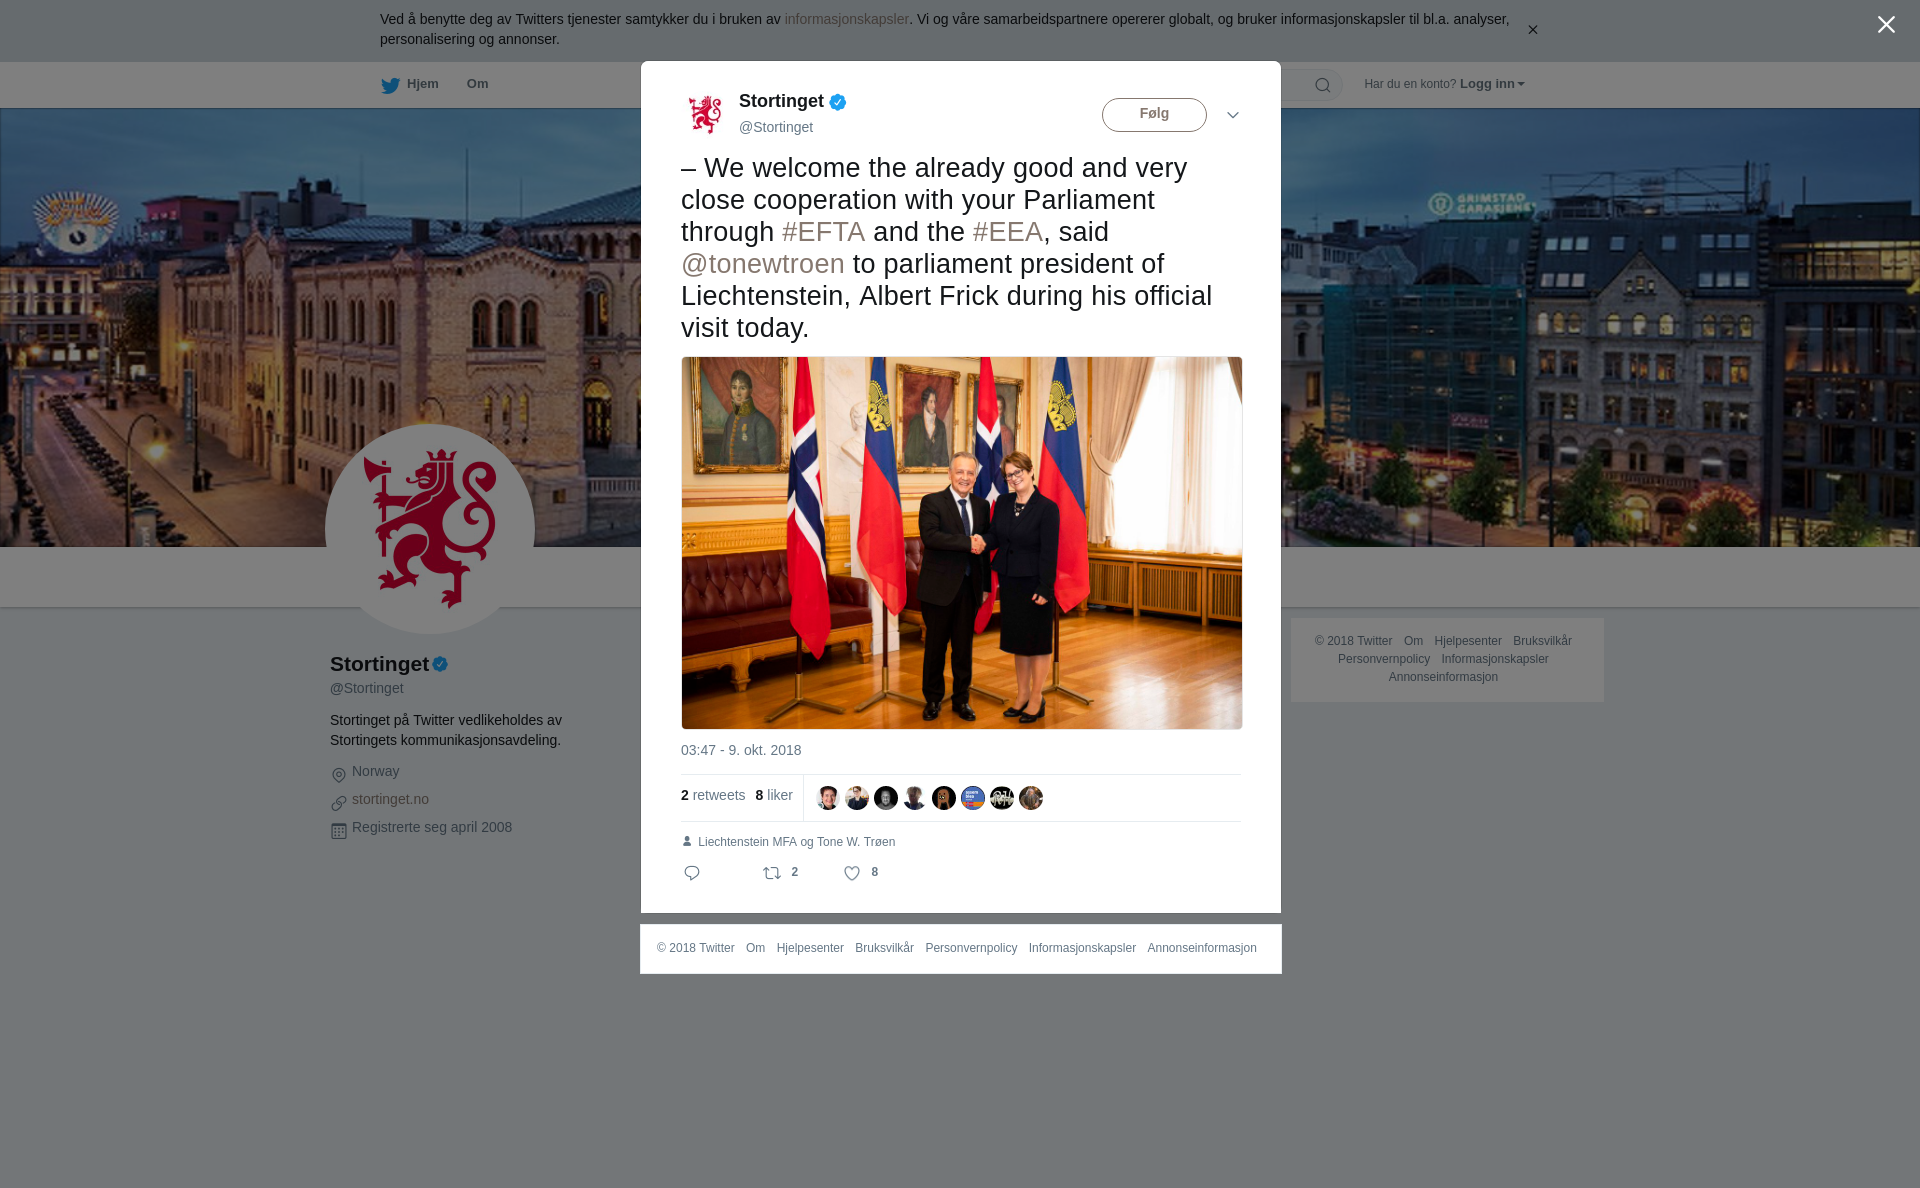
Task: Open the Om menu item in top bar
Action: coord(478,84)
